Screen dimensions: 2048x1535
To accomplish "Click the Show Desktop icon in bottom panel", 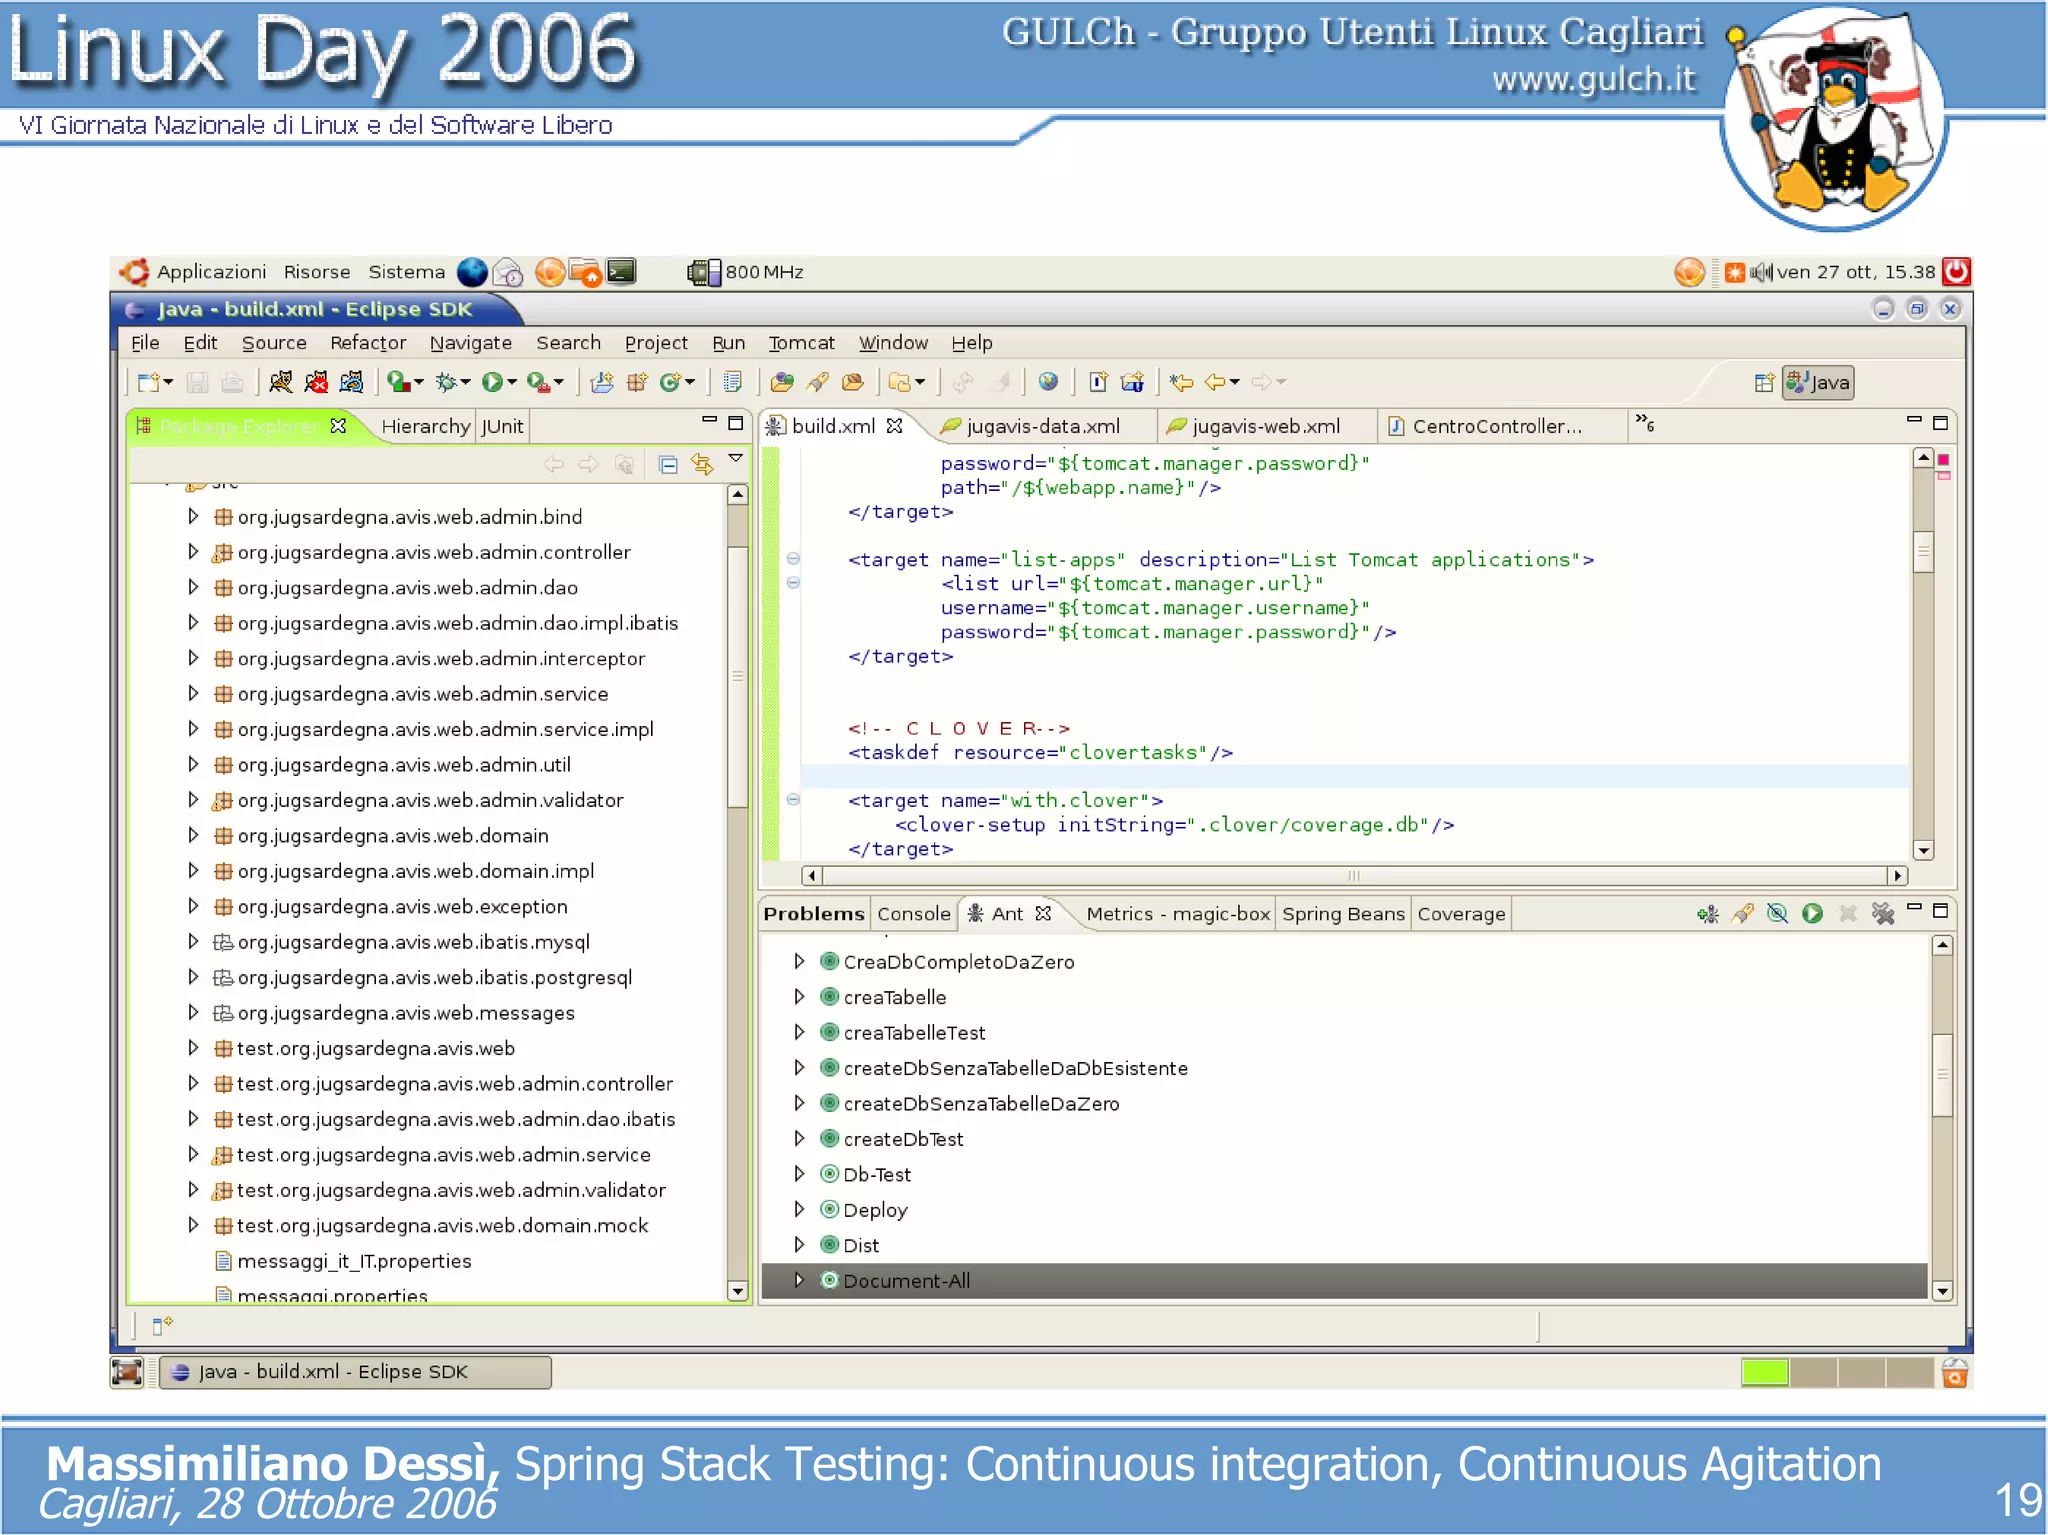I will pyautogui.click(x=127, y=1372).
